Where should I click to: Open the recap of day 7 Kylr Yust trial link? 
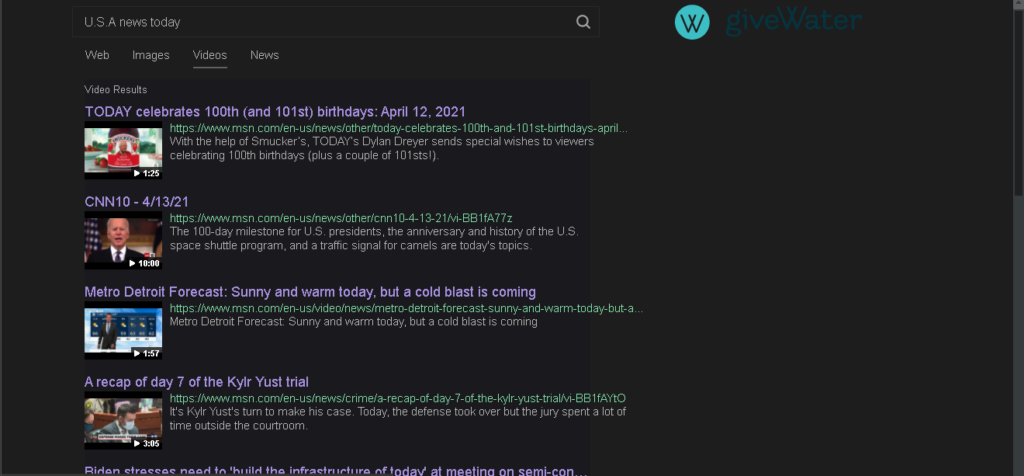(197, 382)
